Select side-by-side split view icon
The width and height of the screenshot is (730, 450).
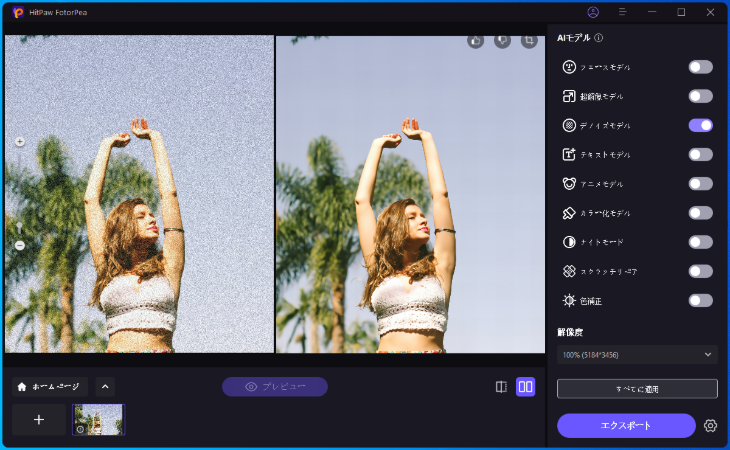525,387
